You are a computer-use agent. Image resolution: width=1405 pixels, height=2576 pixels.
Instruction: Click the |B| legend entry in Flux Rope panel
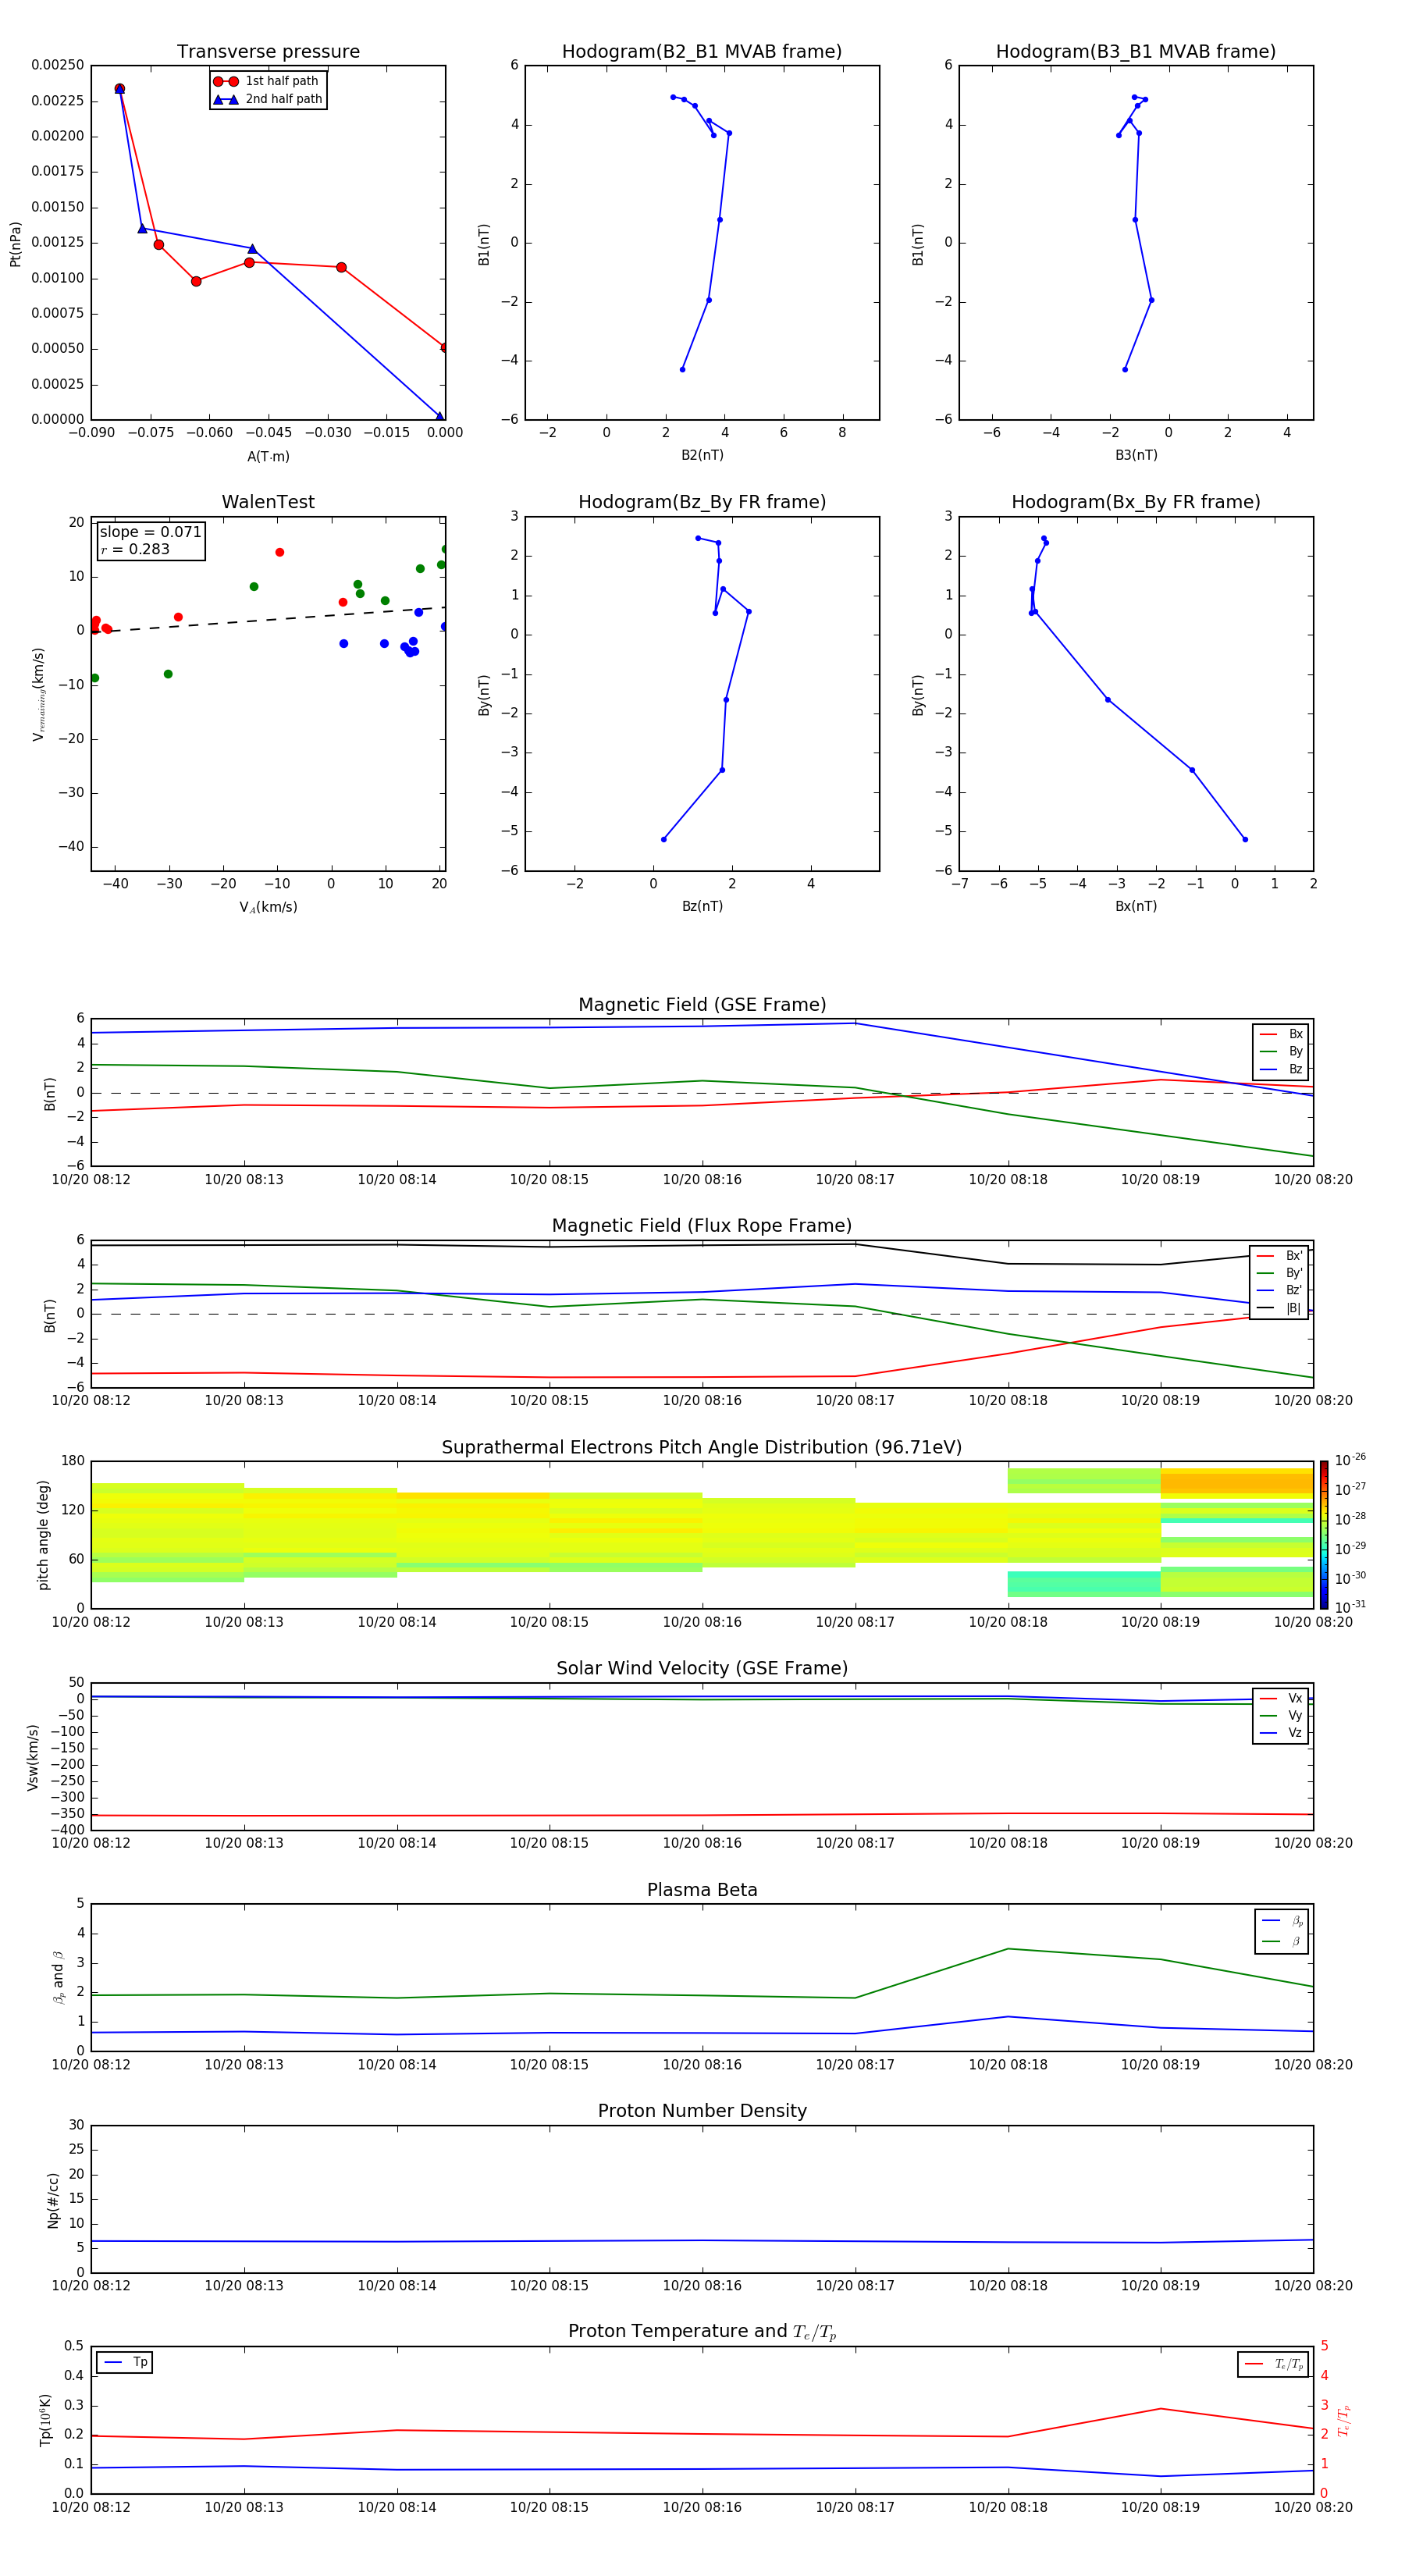tap(1279, 1308)
